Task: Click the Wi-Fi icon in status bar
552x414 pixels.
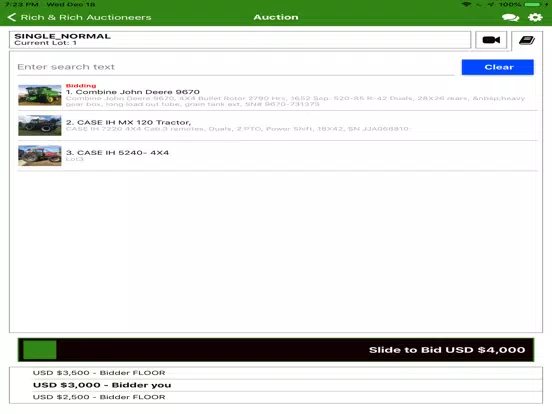Action: 466,5
